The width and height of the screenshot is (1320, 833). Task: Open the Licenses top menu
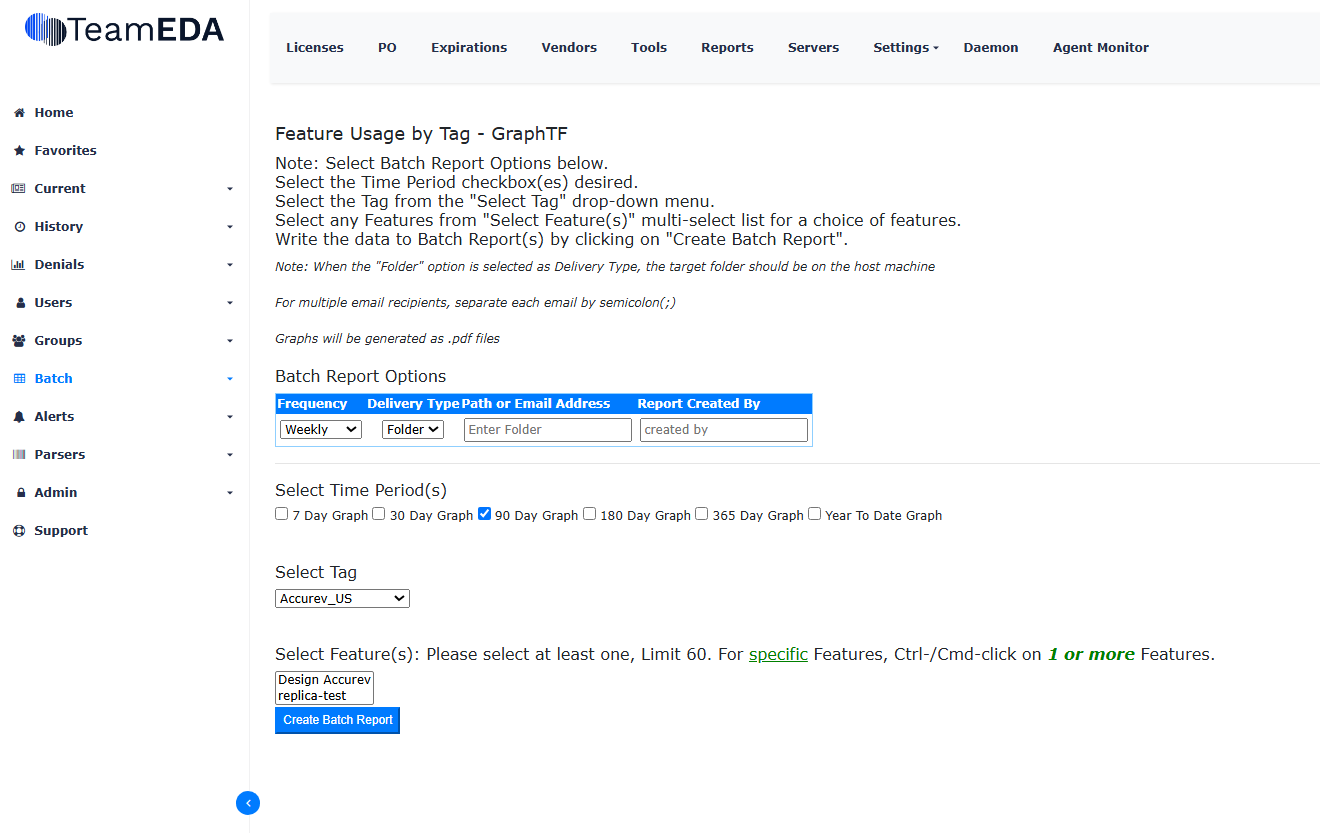pyautogui.click(x=315, y=47)
